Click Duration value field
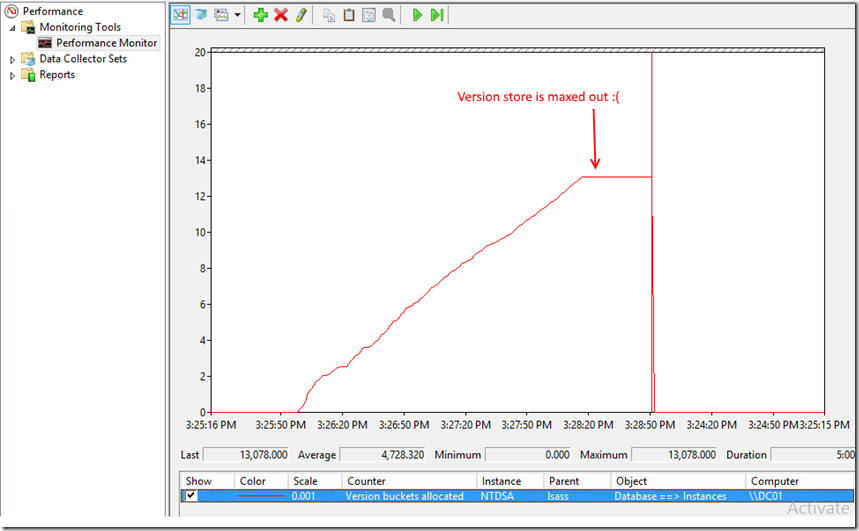Image resolution: width=859 pixels, height=531 pixels. [813, 455]
